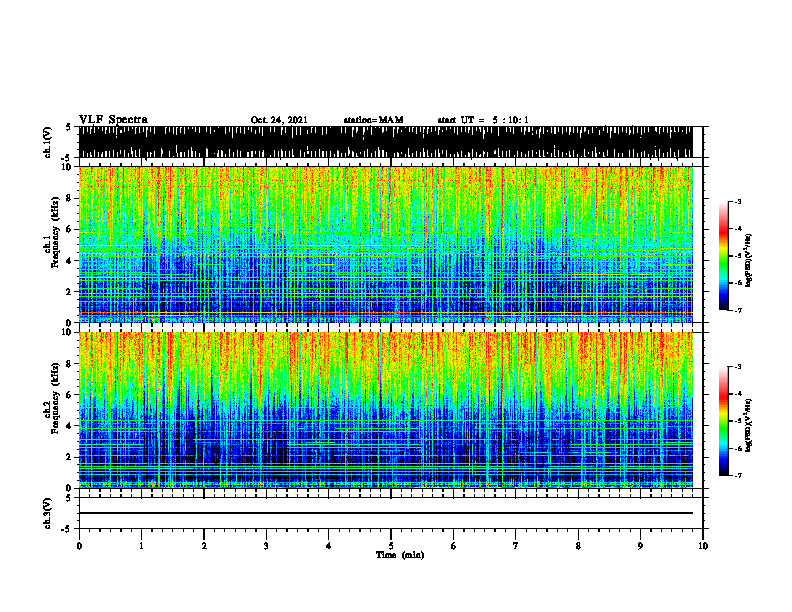Click the 8 kHz tick label on ch.1 axis
The width and height of the screenshot is (792, 612).
70,198
